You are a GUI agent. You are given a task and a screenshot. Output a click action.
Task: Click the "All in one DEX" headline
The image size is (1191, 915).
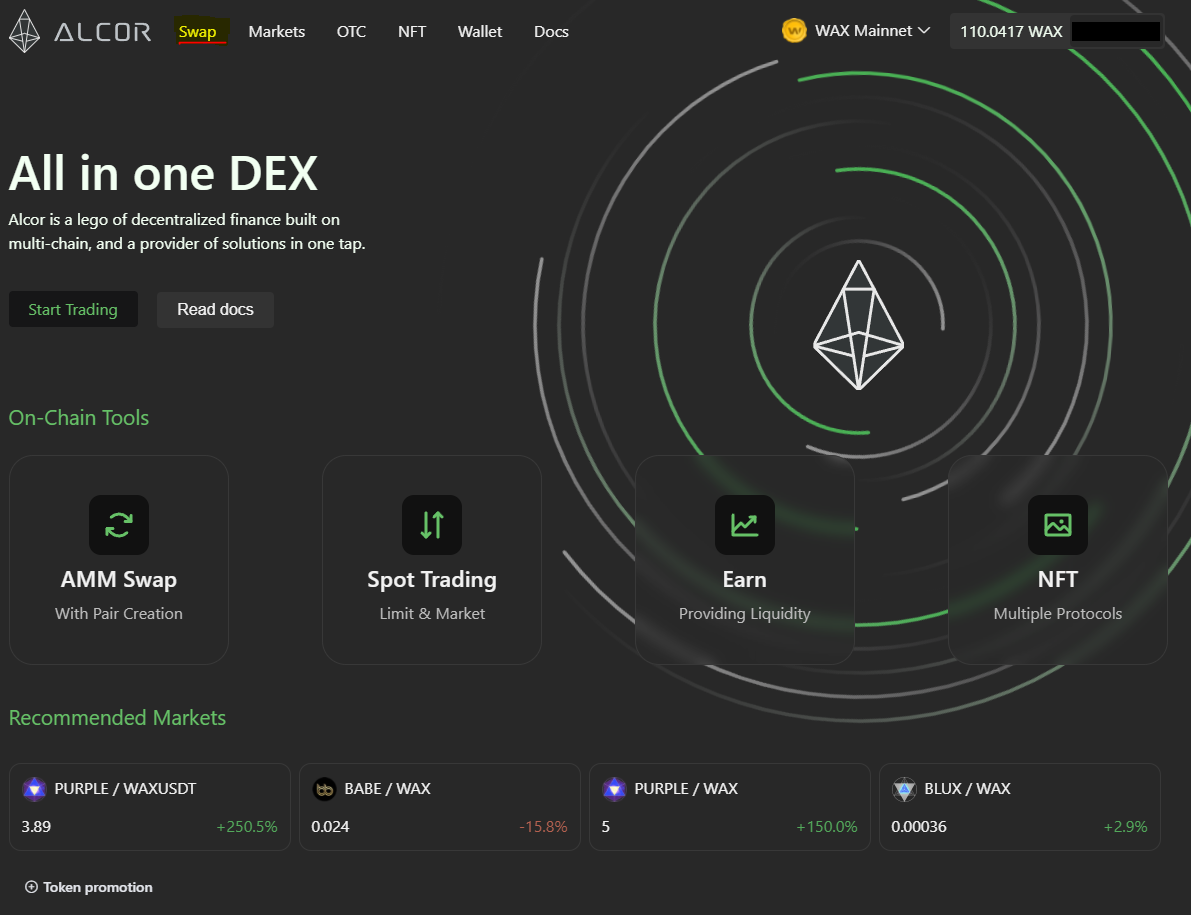click(163, 173)
